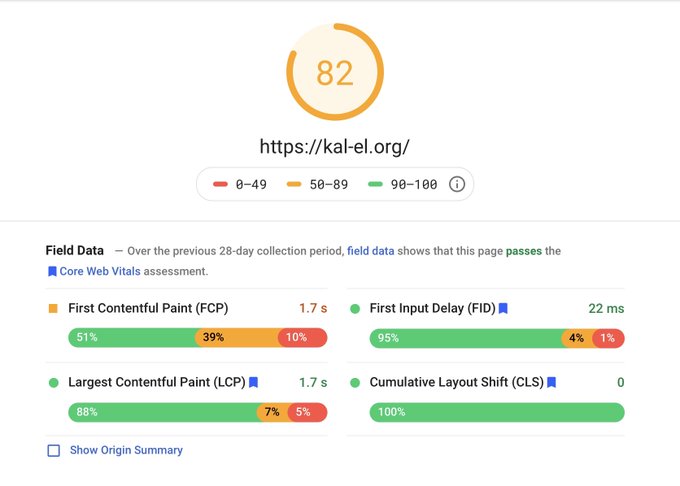Viewport: 680px width, 486px height.
Task: Click the 88% green segment of LCP bar
Action: 164,412
